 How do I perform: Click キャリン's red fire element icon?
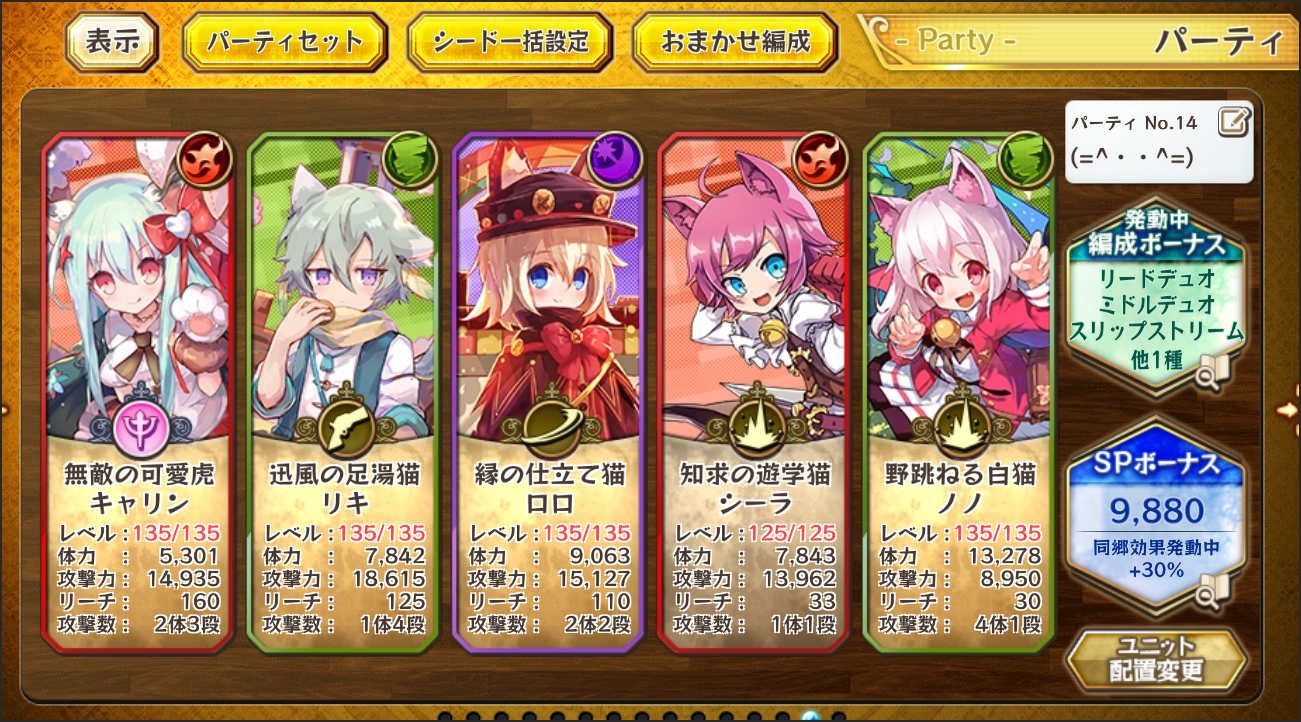[x=205, y=159]
